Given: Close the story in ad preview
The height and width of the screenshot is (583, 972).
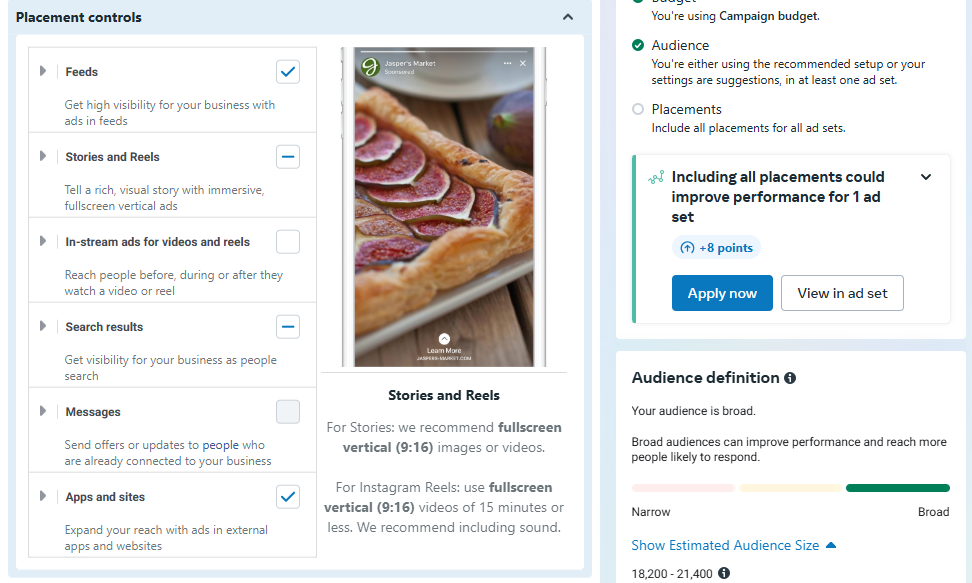Looking at the screenshot, I should tap(523, 63).
